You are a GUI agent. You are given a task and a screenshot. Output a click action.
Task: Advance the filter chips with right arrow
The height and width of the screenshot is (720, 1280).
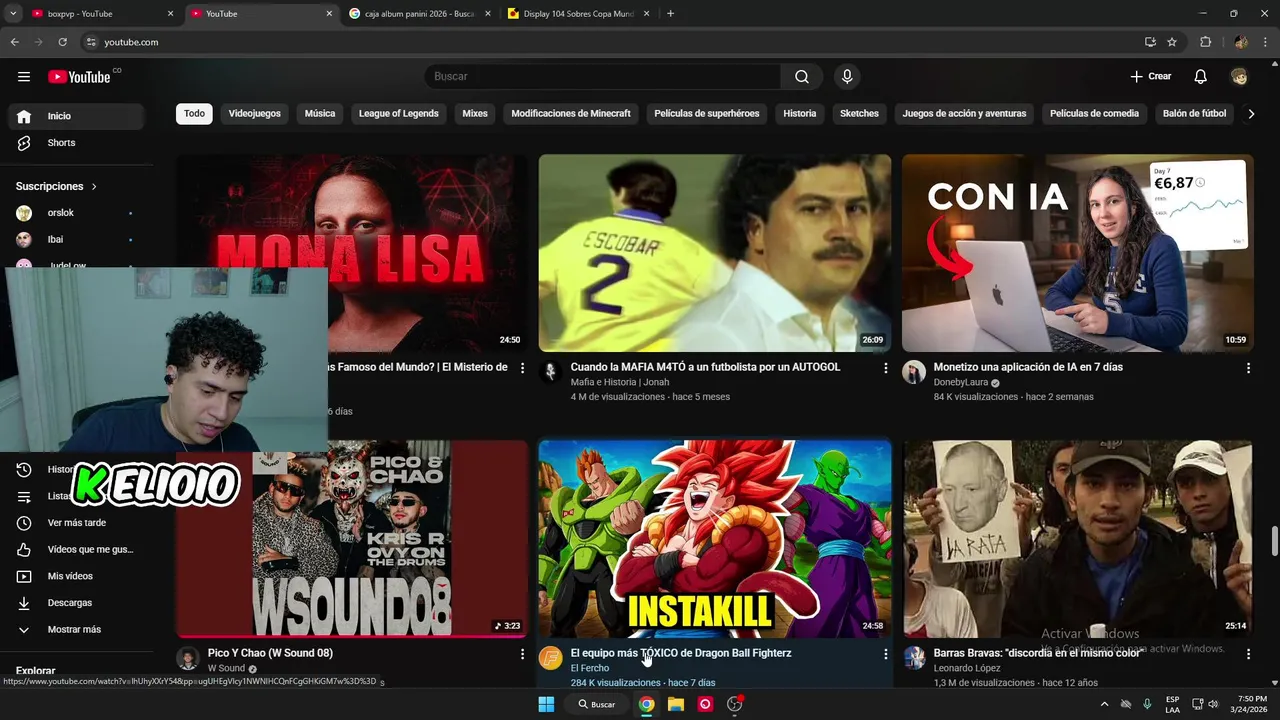pyautogui.click(x=1251, y=114)
